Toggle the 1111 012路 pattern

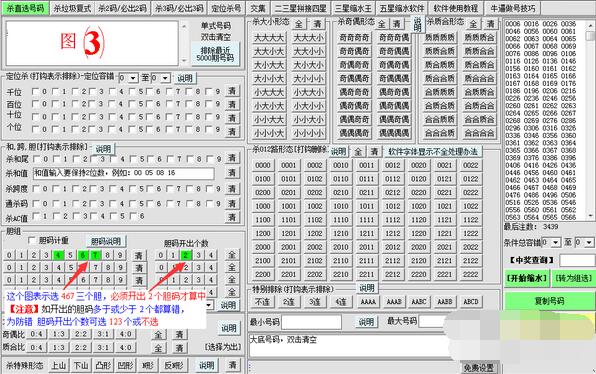(366, 220)
